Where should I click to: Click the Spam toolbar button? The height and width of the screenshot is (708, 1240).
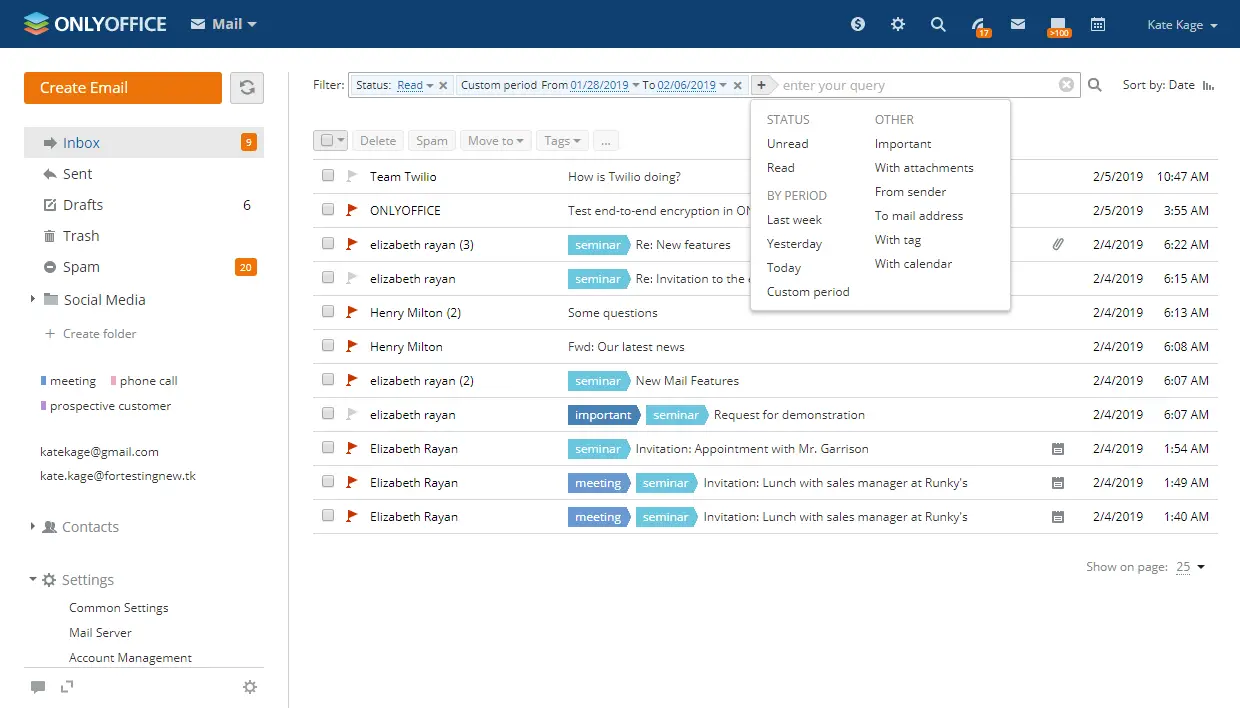click(432, 141)
